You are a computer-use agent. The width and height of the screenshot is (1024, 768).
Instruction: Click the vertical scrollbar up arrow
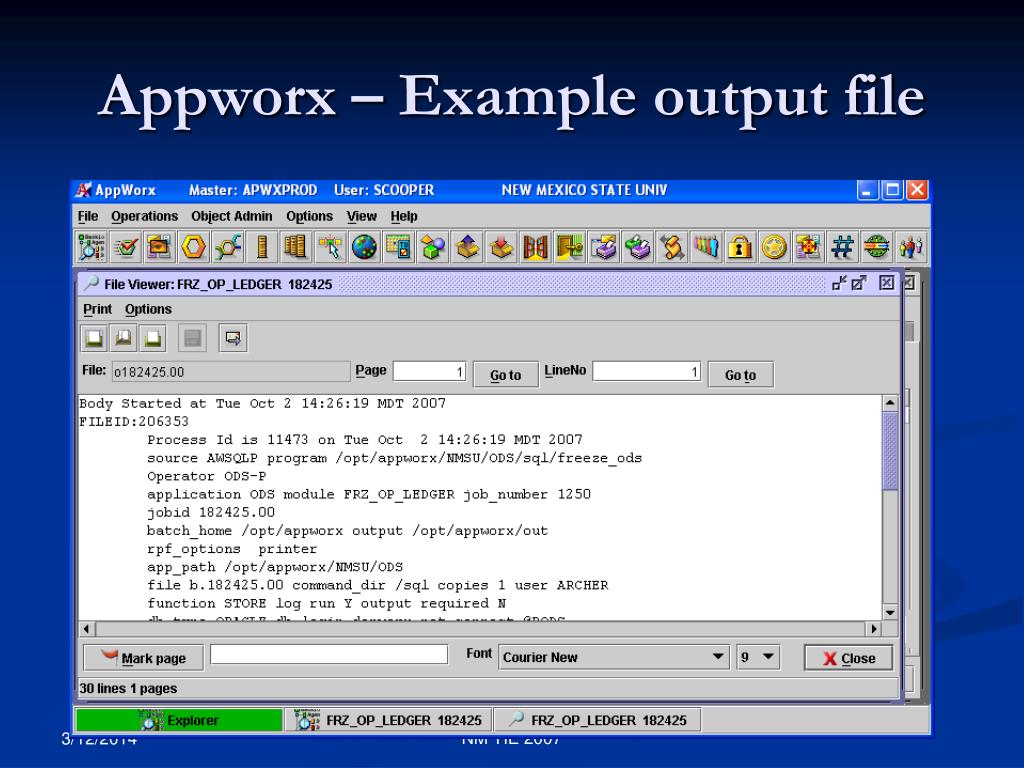click(x=890, y=403)
